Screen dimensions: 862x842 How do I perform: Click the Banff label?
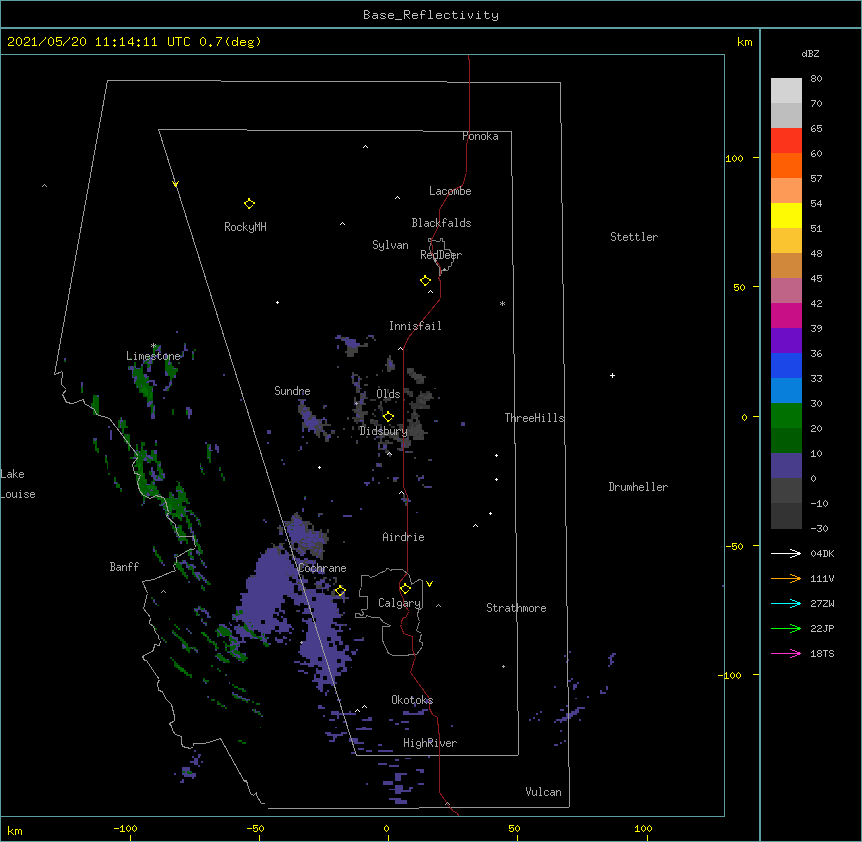[x=124, y=567]
